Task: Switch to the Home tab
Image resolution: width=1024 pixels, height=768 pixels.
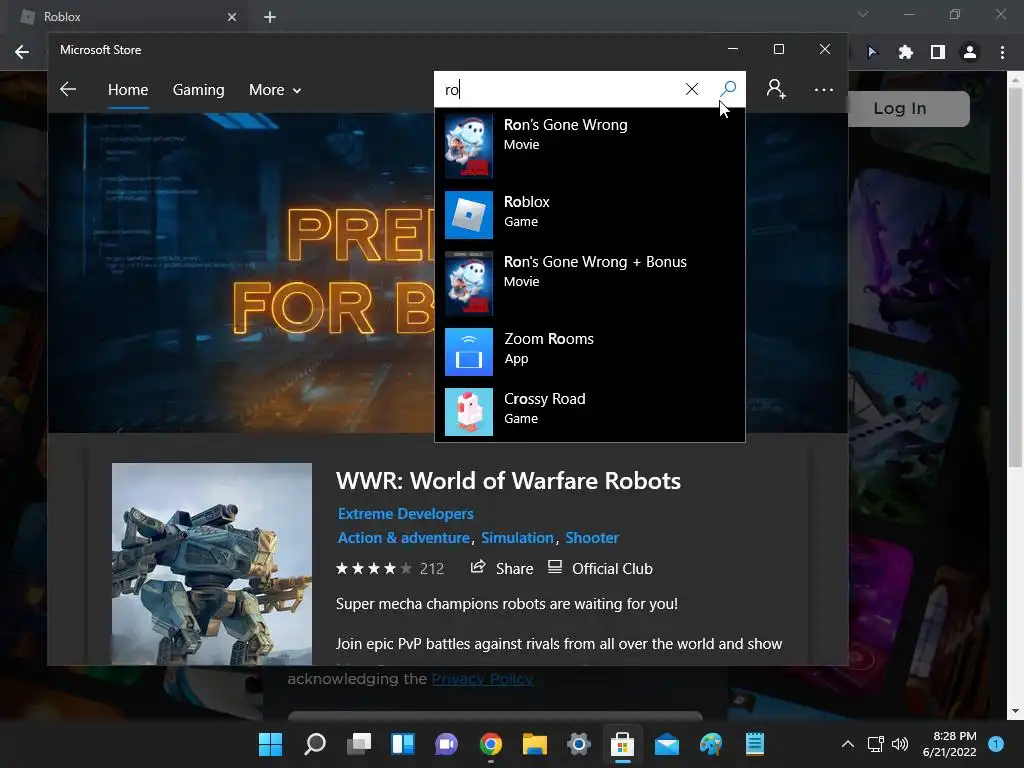Action: 128,90
